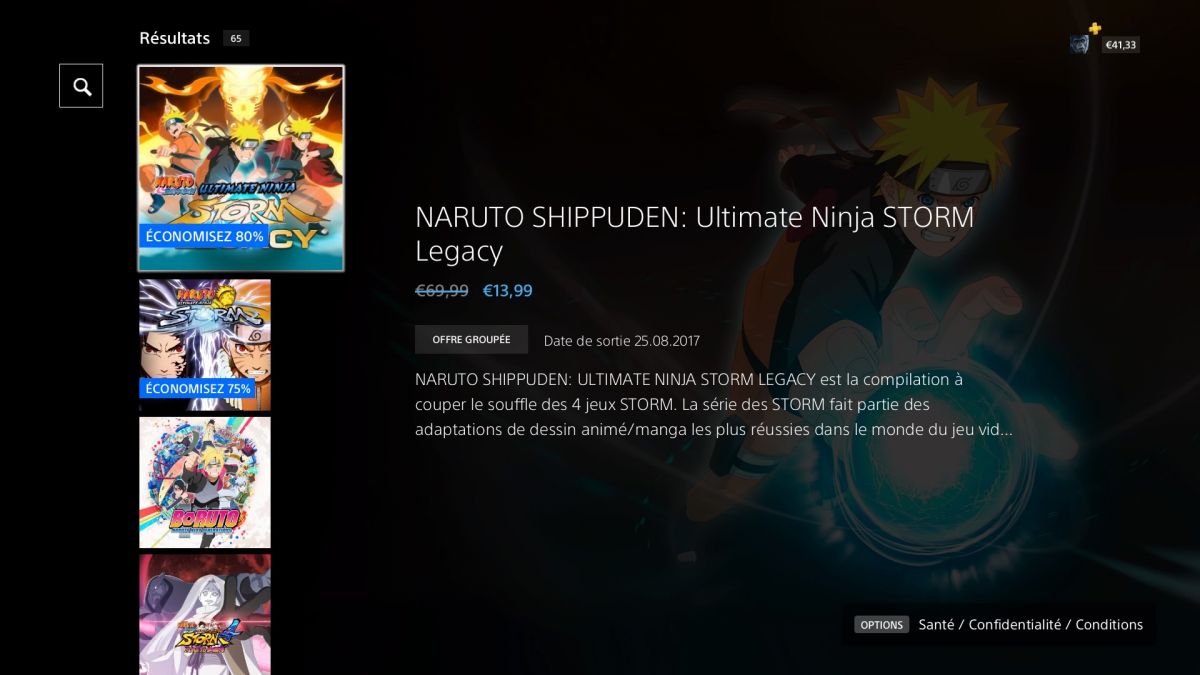Select the Boruto game thumbnail
The width and height of the screenshot is (1200, 675).
click(x=205, y=482)
